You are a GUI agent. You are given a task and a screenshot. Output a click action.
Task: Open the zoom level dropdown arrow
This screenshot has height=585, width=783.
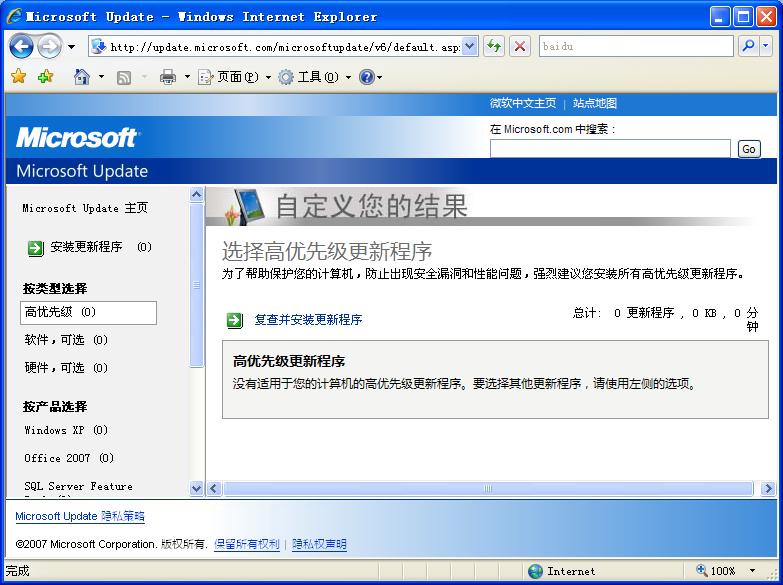pyautogui.click(x=753, y=571)
